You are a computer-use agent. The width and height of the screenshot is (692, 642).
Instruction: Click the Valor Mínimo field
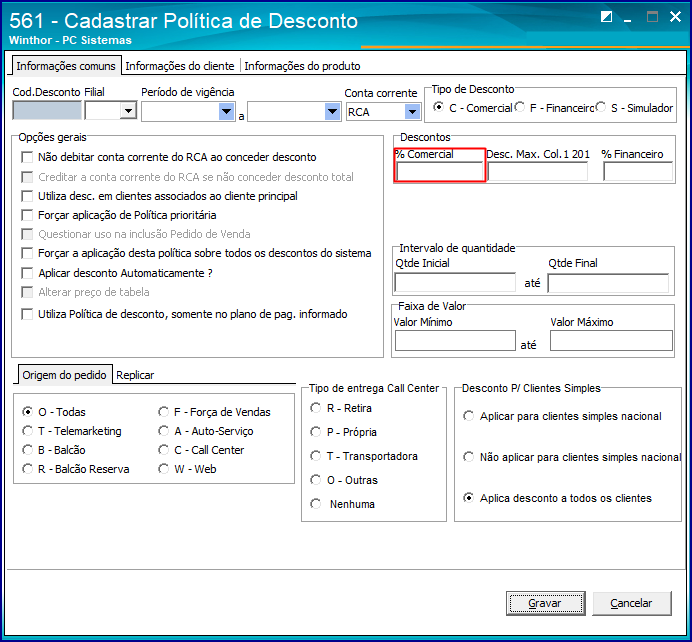(455, 341)
